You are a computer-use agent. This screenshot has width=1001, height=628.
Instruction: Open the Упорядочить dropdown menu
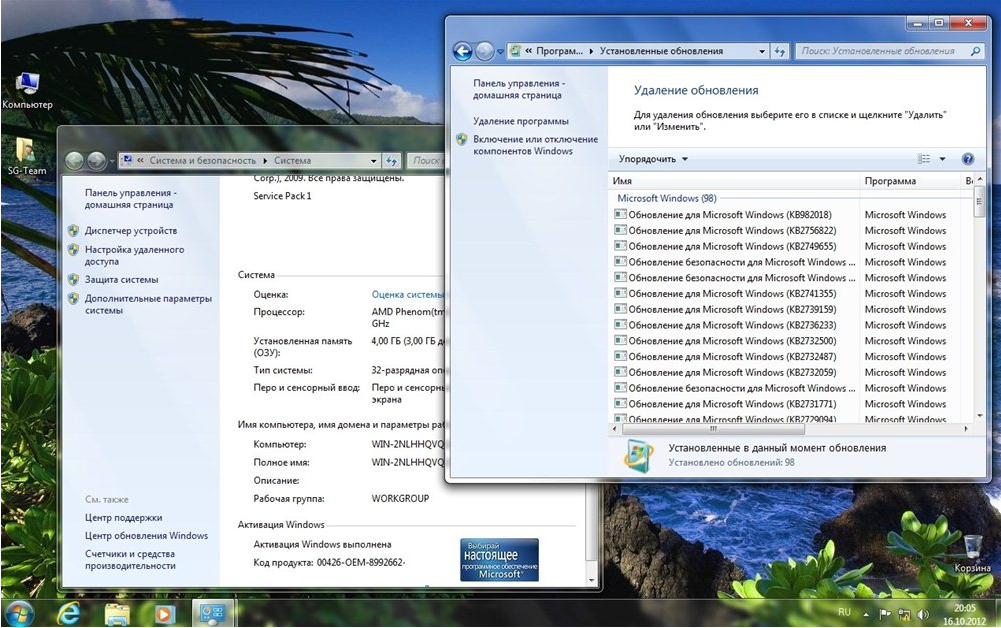point(653,159)
